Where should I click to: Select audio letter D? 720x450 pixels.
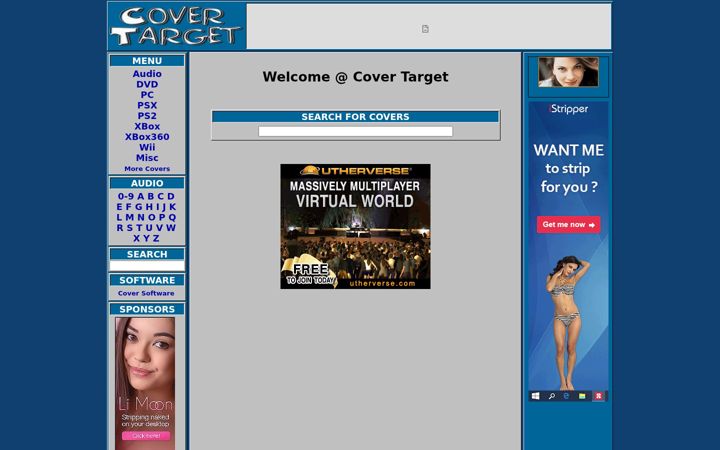click(171, 197)
